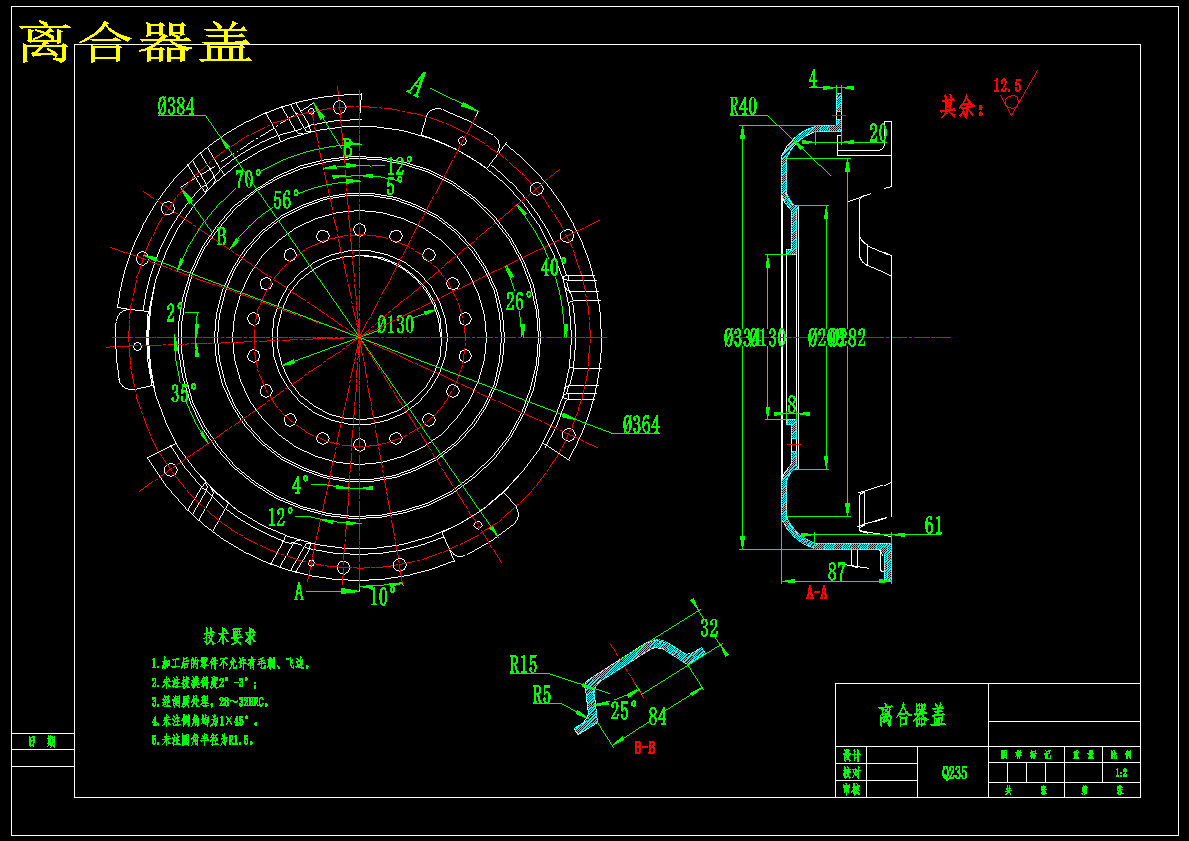Click the 1:2 scale value

click(x=1122, y=773)
